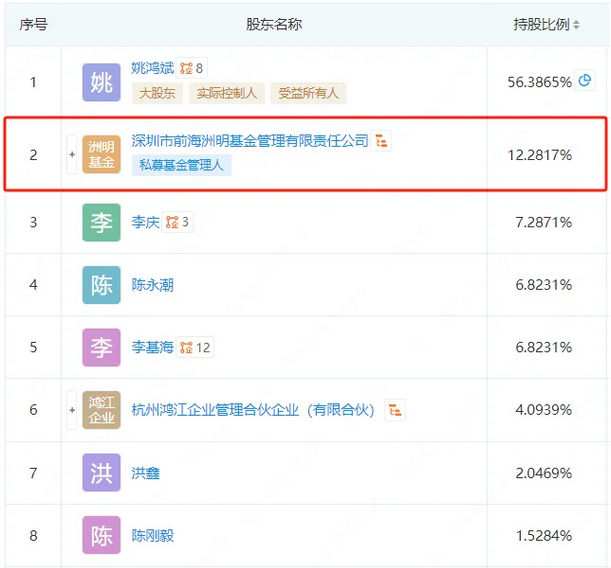
Task: Click relation graph icon next to 姚鸿斌
Action: click(x=191, y=68)
